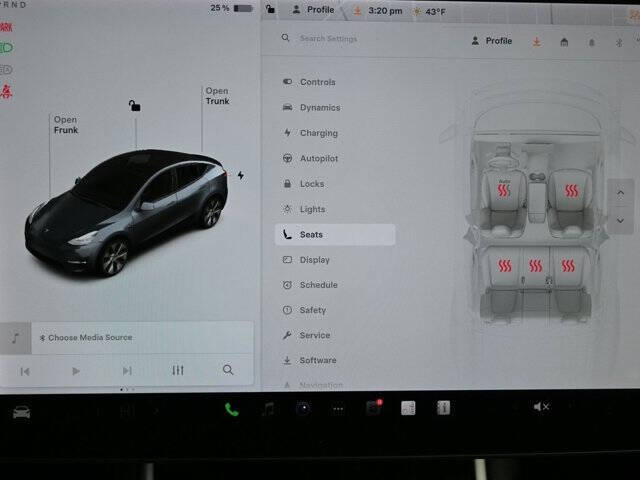Image resolution: width=640 pixels, height=480 pixels.
Task: Open the manual info app icon
Action: [x=443, y=408]
